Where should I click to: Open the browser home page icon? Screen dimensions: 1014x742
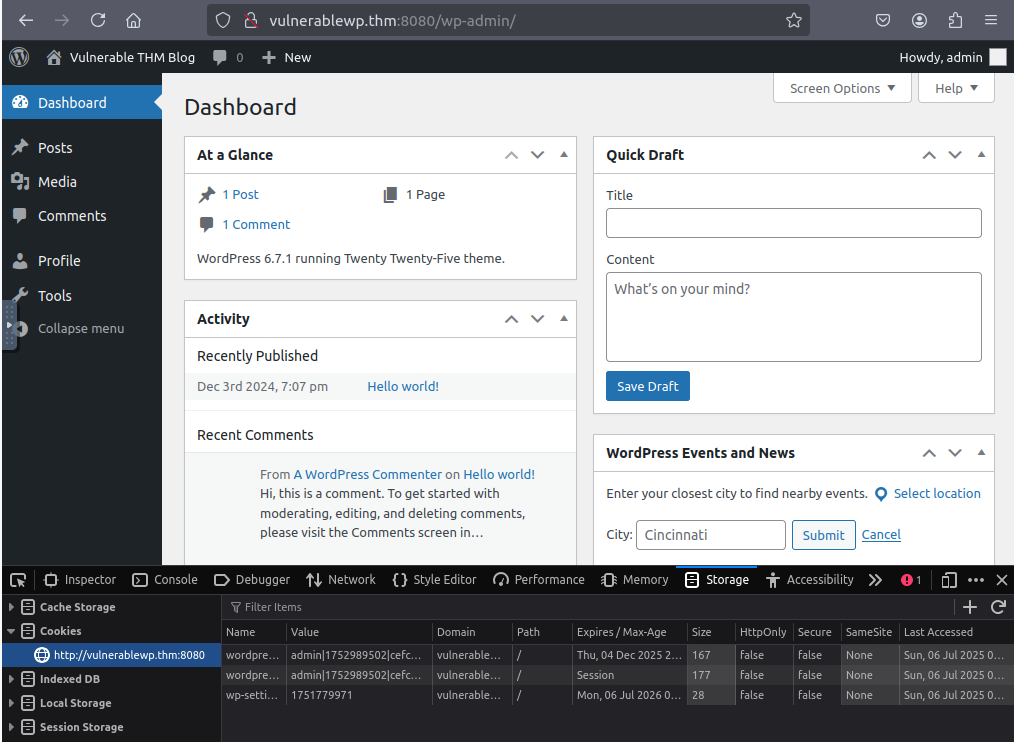133,21
